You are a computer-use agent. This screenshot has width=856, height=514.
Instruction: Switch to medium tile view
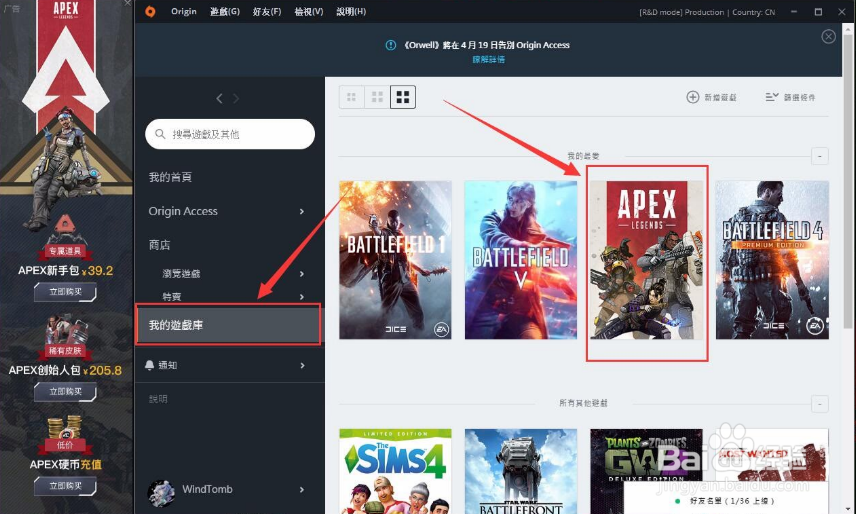click(x=377, y=97)
